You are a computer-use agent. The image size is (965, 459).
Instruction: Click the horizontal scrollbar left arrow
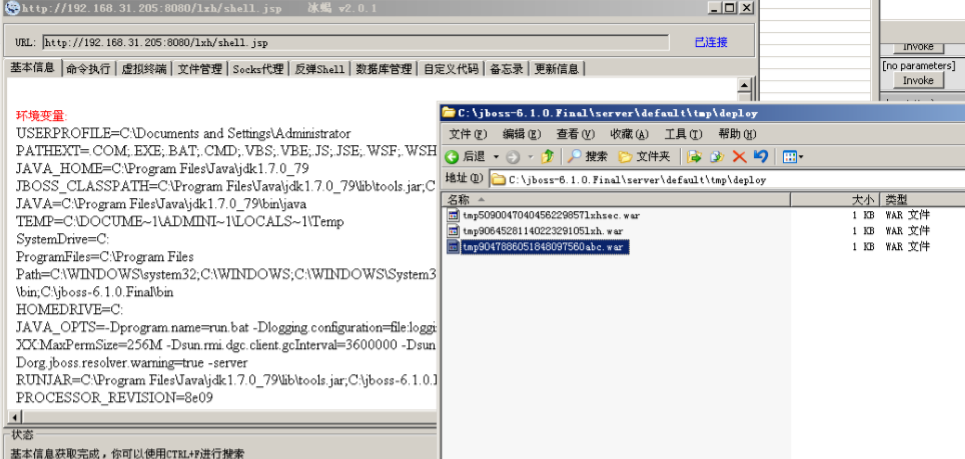pos(14,417)
